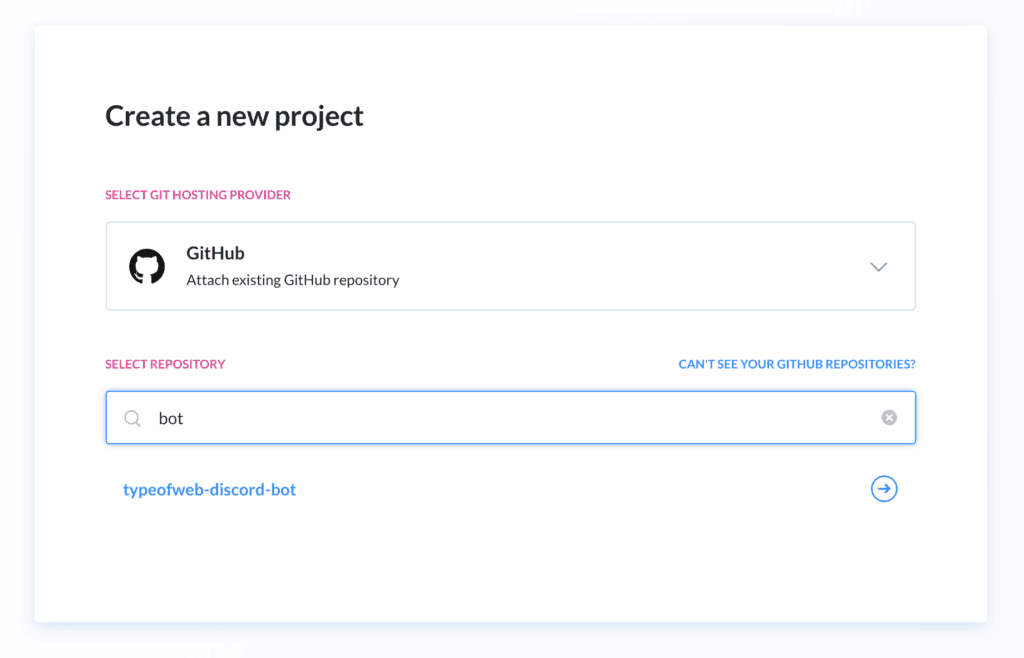Clear the repository search with the X icon
The height and width of the screenshot is (658, 1024).
point(889,418)
